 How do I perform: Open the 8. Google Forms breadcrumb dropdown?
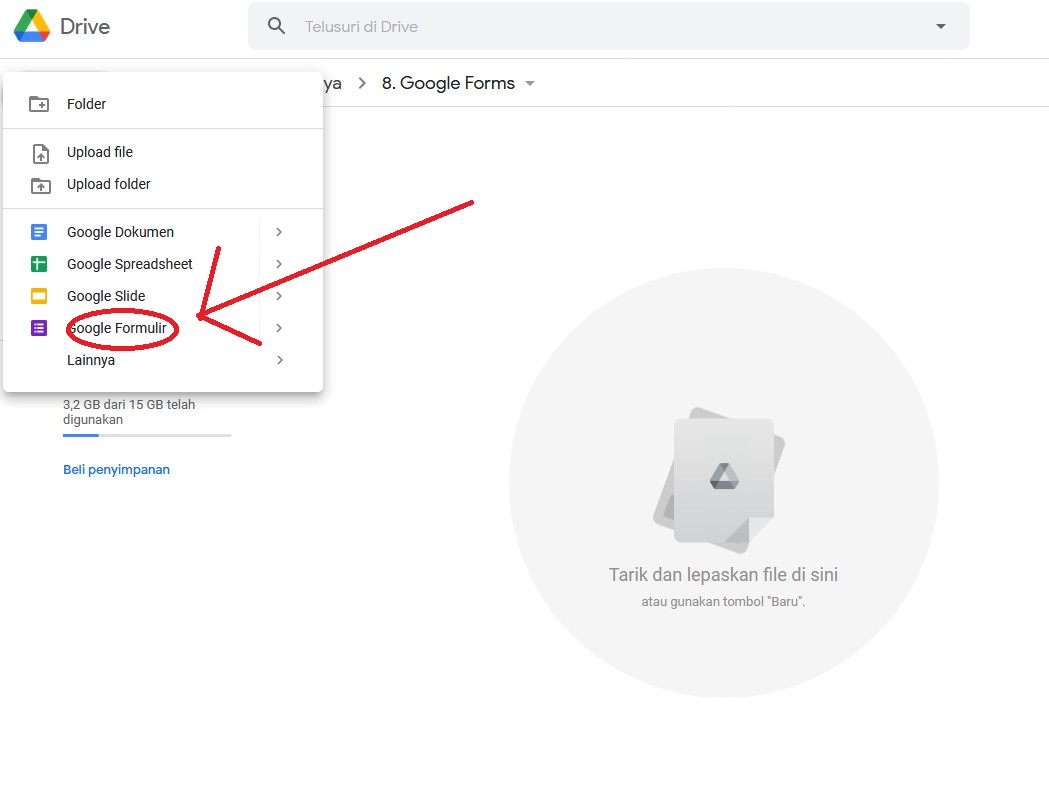(x=530, y=83)
